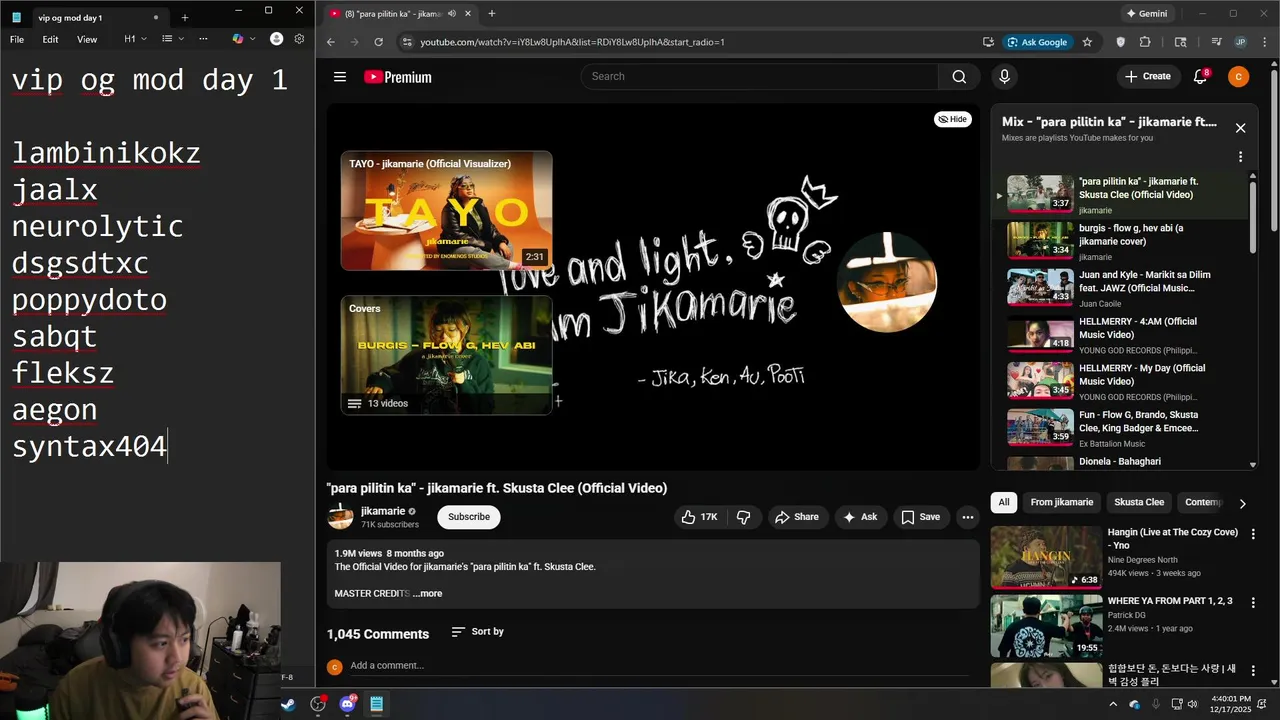Play HELLMERRY 4:AM in Mix list
1280x720 pixels.
pyautogui.click(x=1120, y=336)
